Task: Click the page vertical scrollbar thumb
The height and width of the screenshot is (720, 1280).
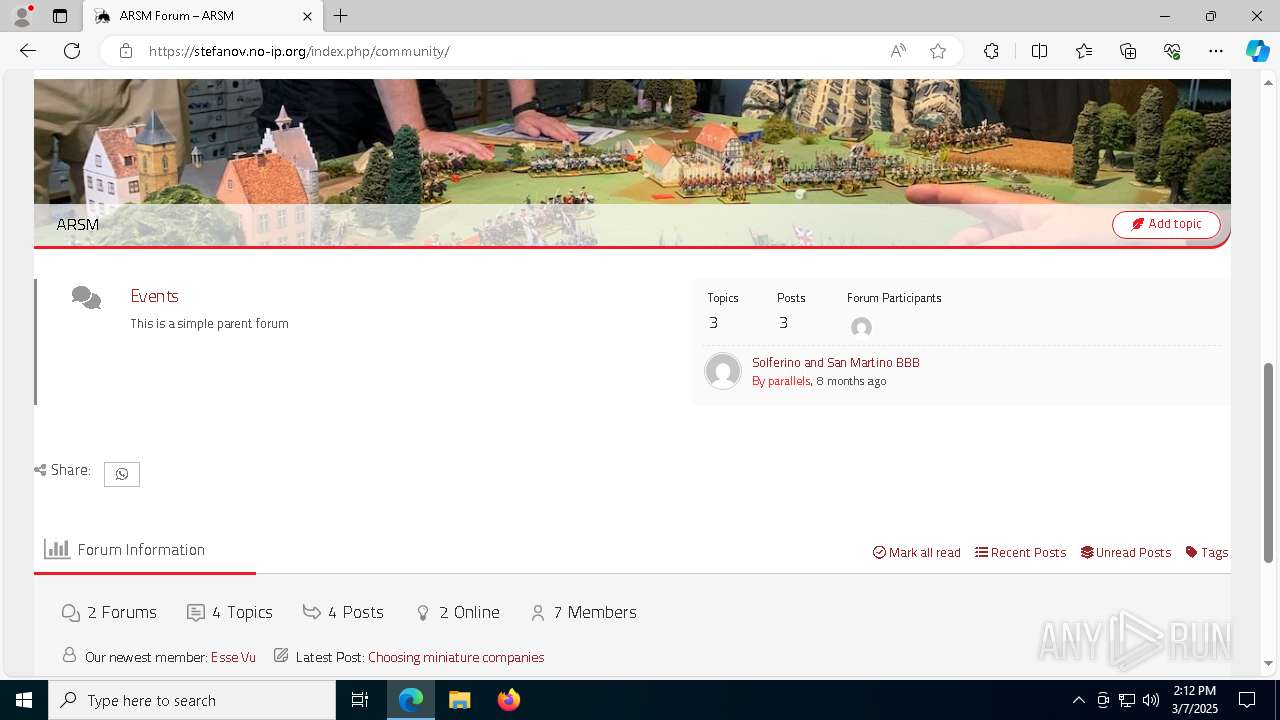Action: [1269, 463]
